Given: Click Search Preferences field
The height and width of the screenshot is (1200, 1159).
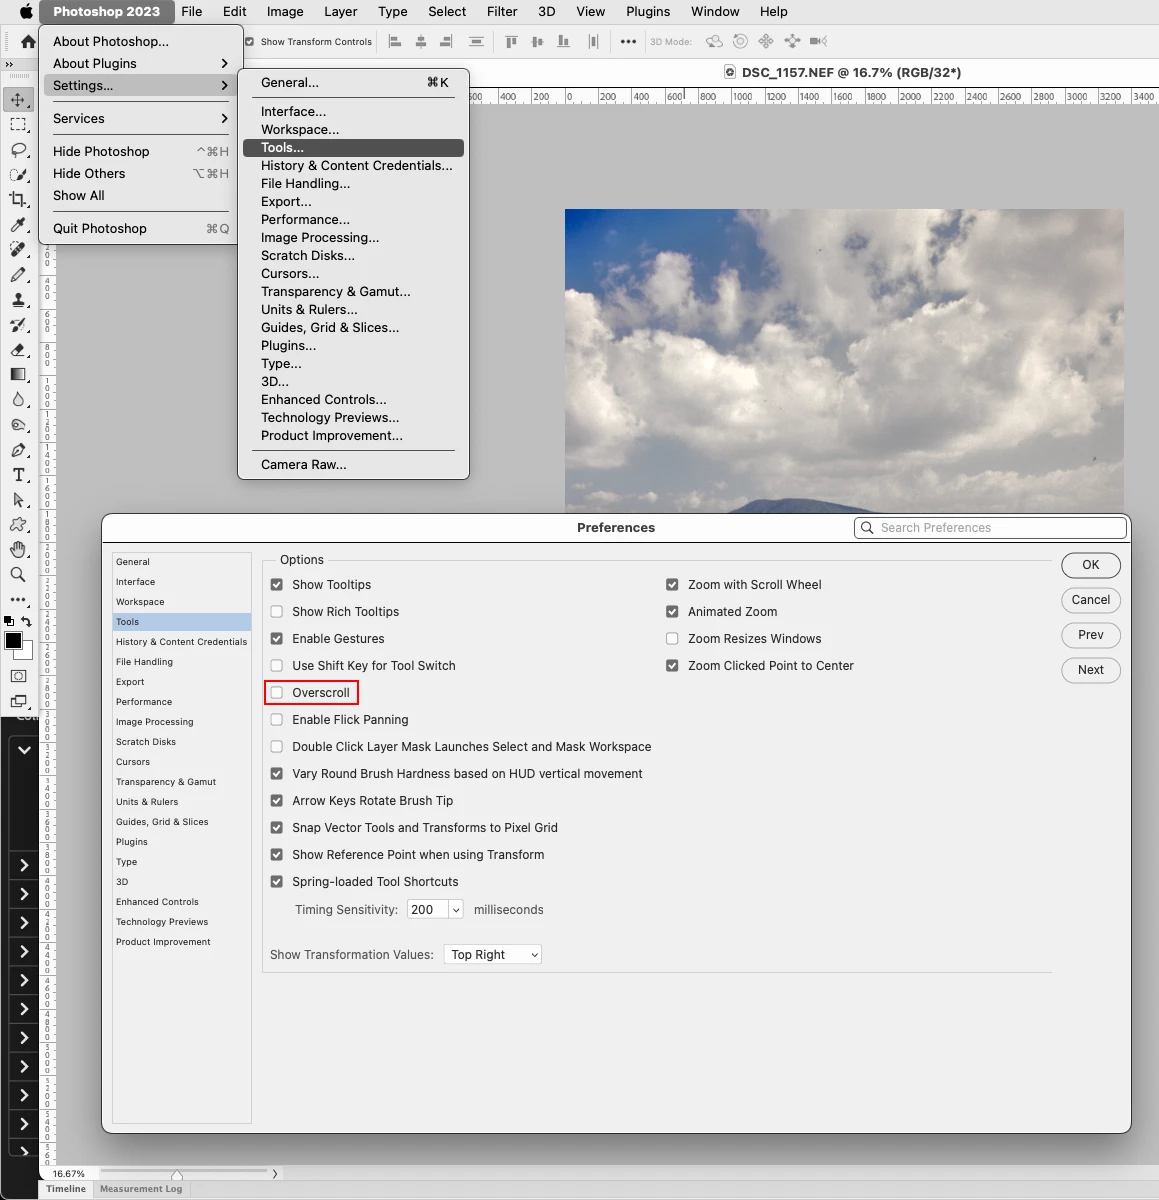Looking at the screenshot, I should [990, 528].
